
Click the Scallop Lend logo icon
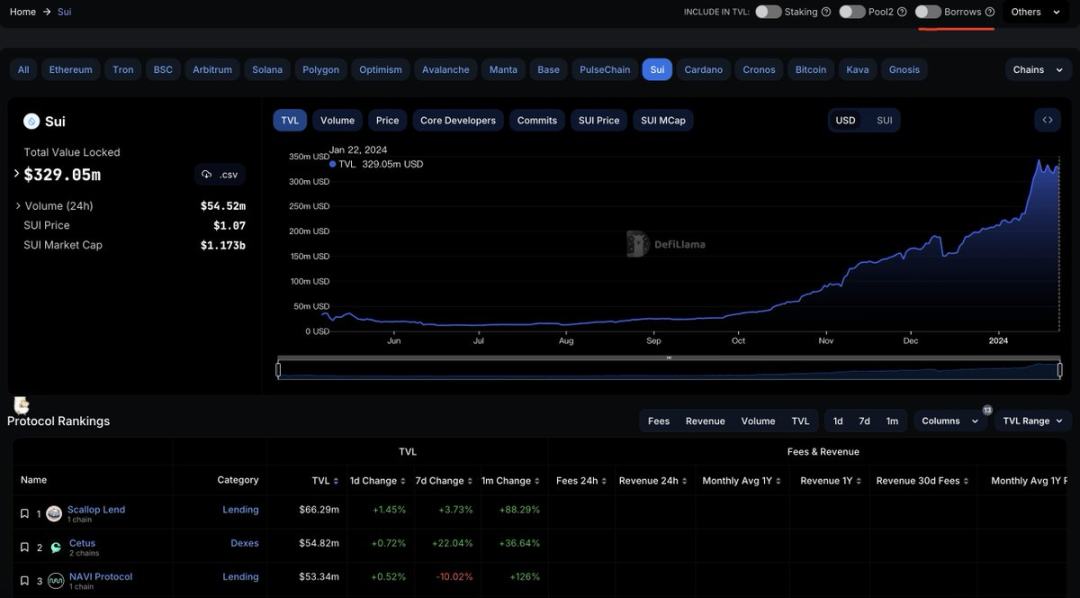pyautogui.click(x=54, y=514)
